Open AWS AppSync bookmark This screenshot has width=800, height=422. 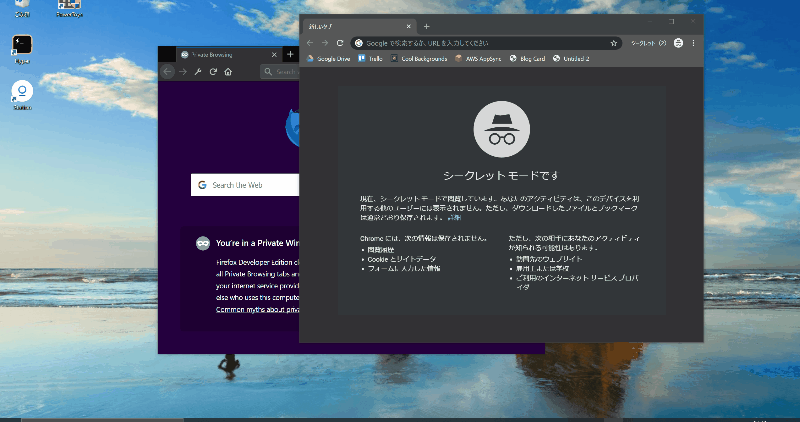tap(478, 59)
